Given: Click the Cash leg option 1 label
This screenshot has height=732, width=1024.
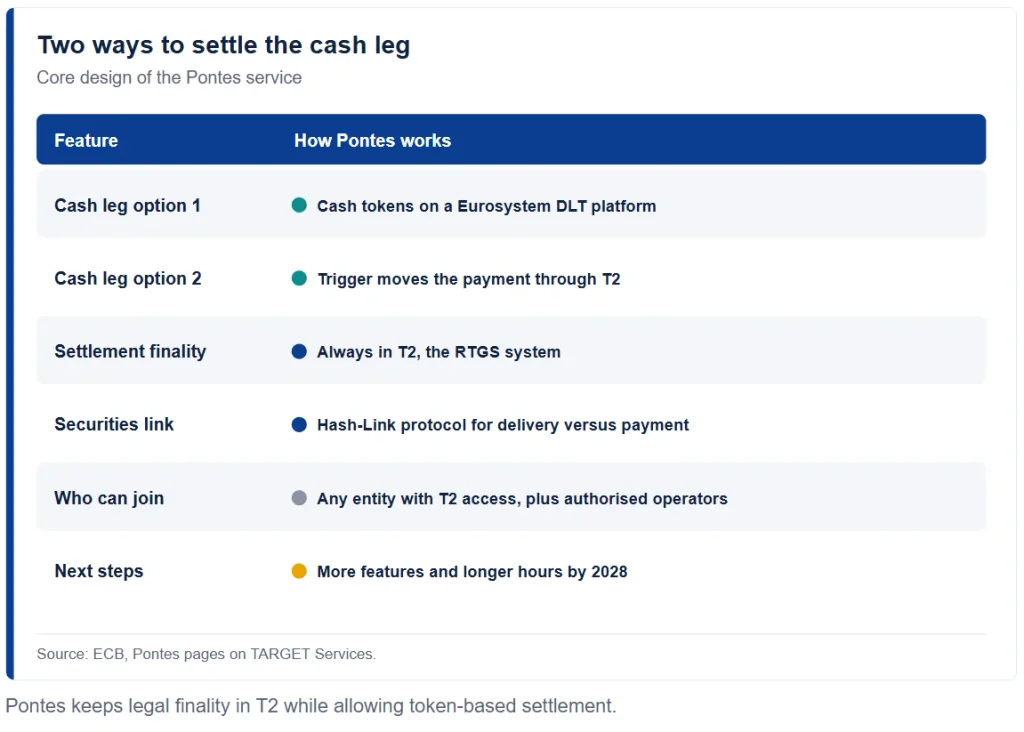Looking at the screenshot, I should click(x=127, y=206).
